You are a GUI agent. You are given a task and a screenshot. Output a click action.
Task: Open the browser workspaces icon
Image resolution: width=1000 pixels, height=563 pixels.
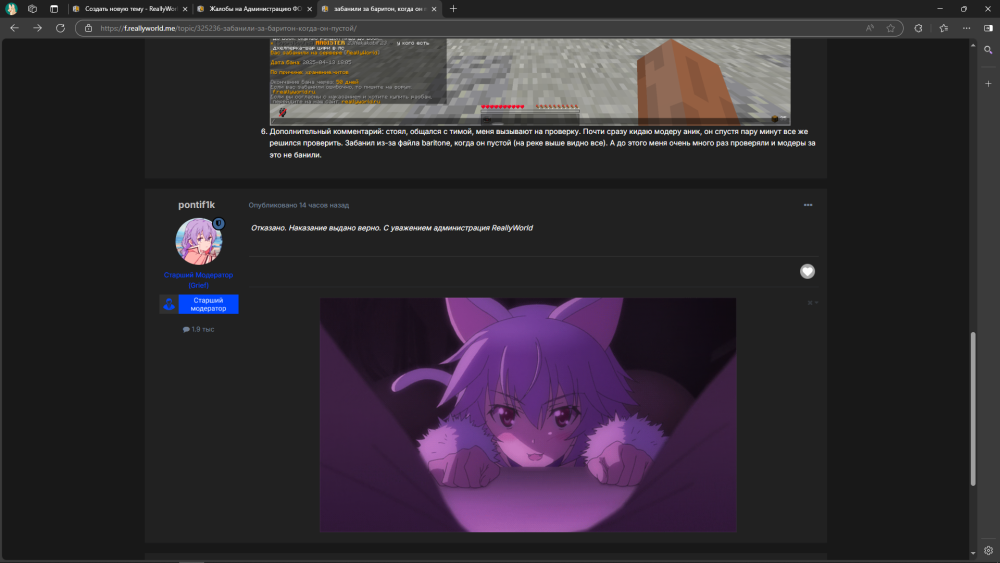33,9
